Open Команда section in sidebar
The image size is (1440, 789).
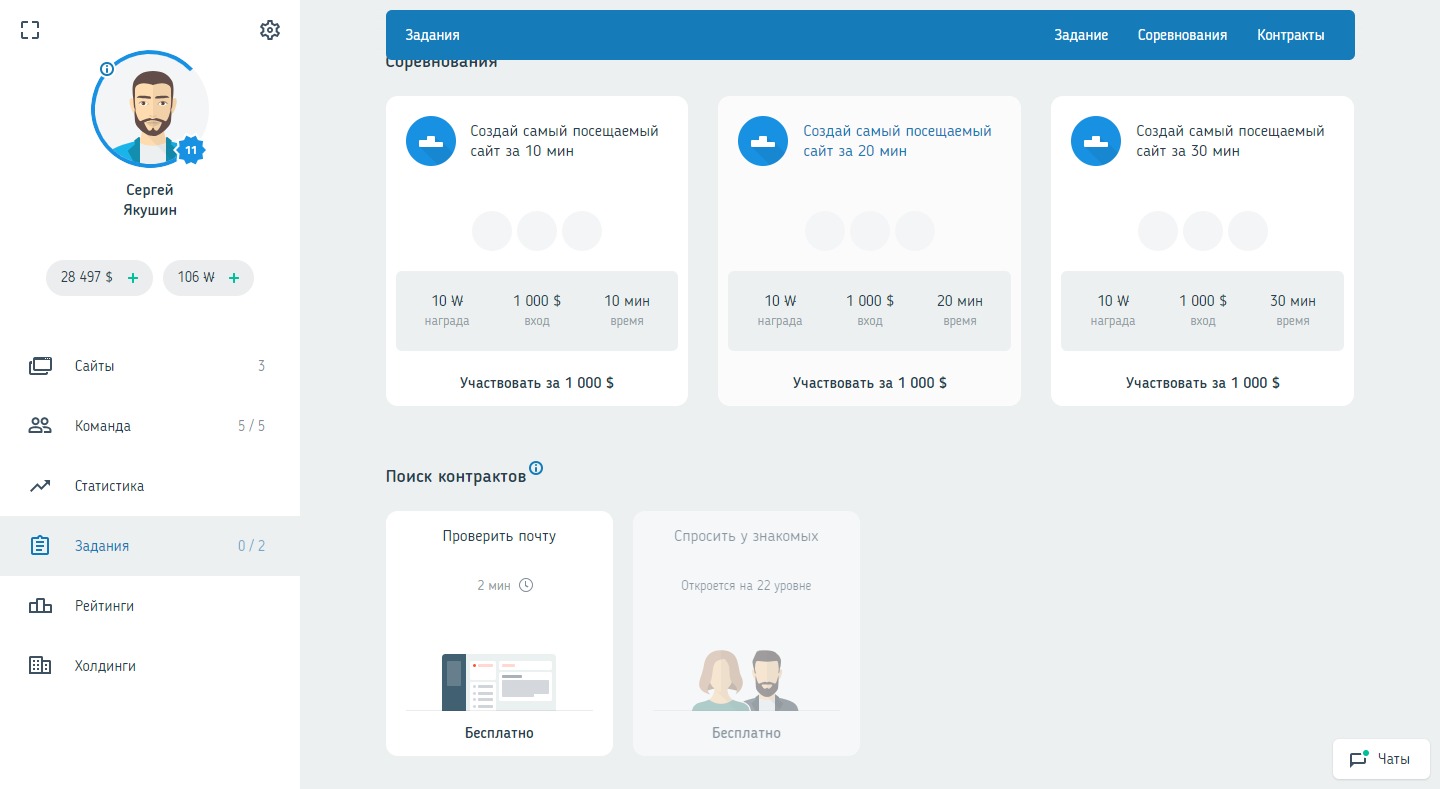103,426
